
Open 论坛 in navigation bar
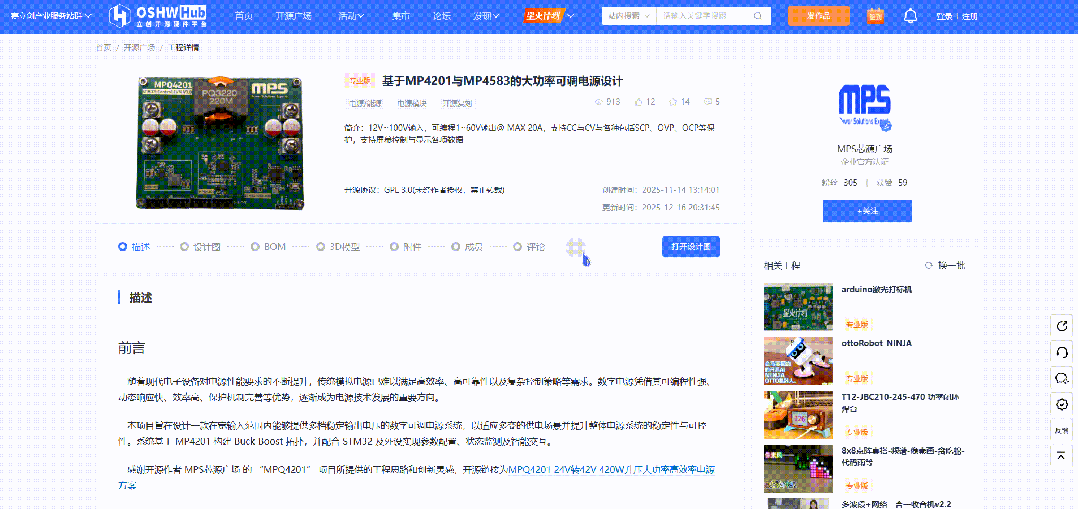click(442, 16)
